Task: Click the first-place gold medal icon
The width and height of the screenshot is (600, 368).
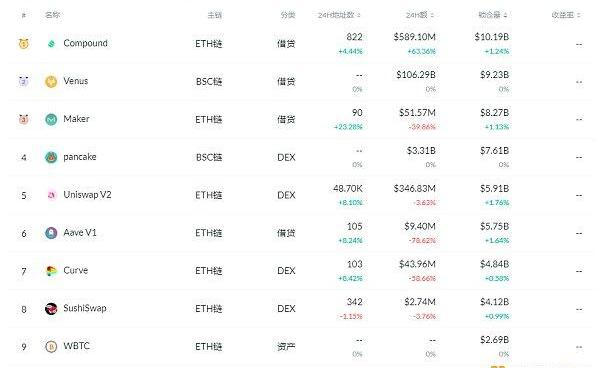Action: tap(24, 43)
